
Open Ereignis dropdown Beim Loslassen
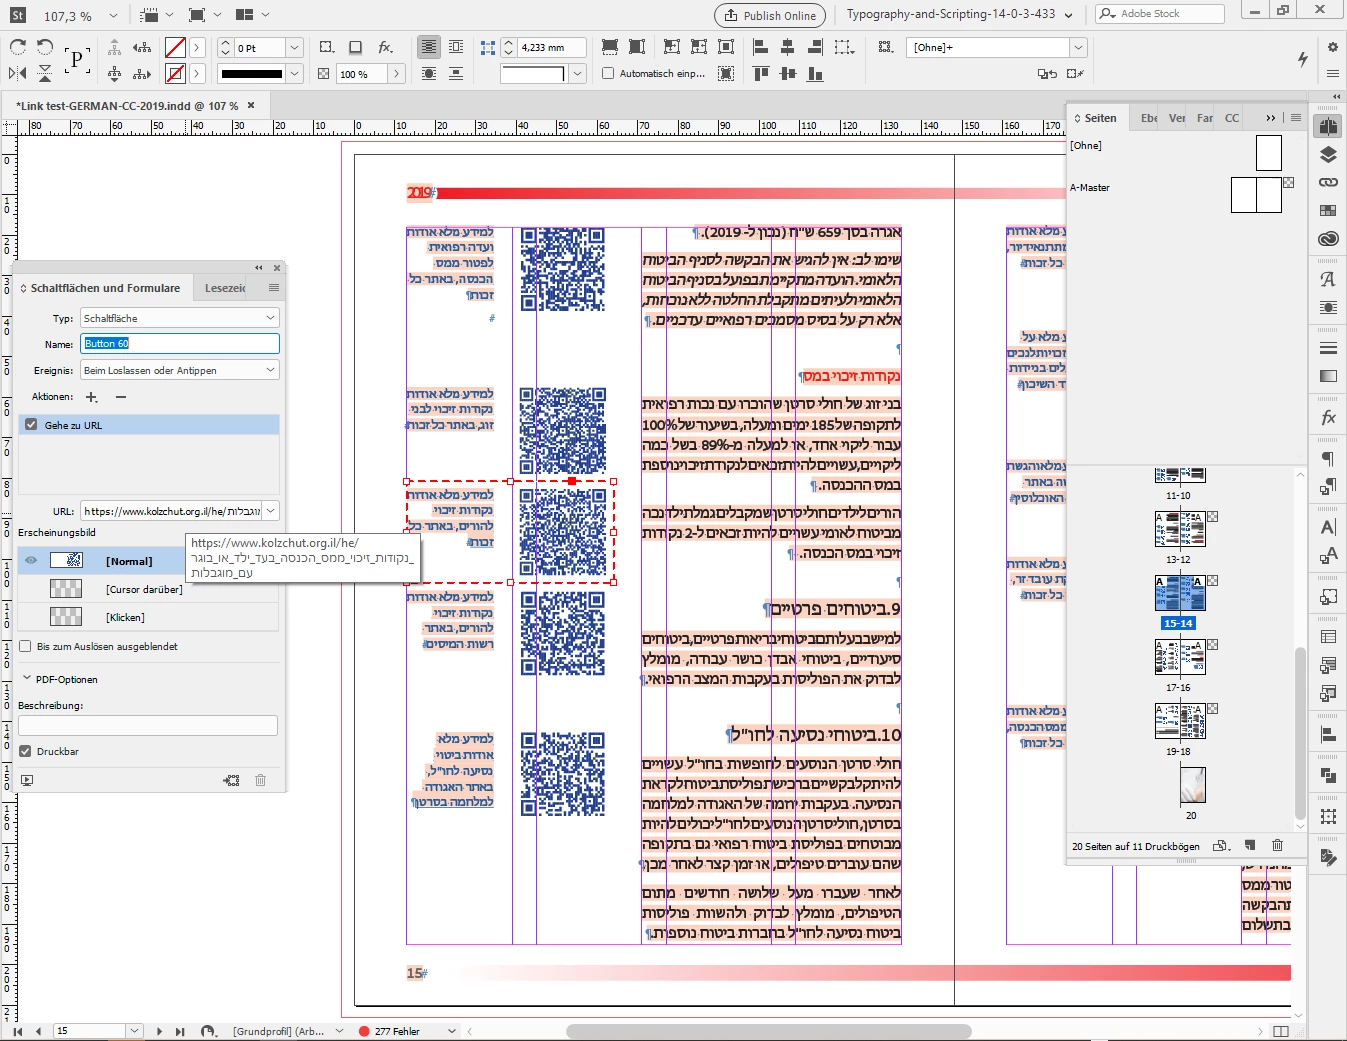point(179,370)
